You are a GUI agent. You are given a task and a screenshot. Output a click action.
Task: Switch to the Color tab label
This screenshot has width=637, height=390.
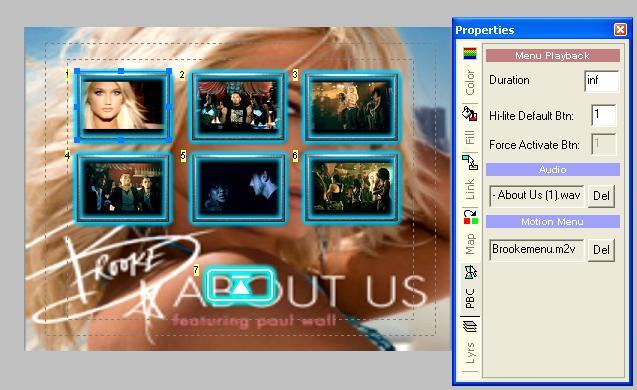[470, 83]
